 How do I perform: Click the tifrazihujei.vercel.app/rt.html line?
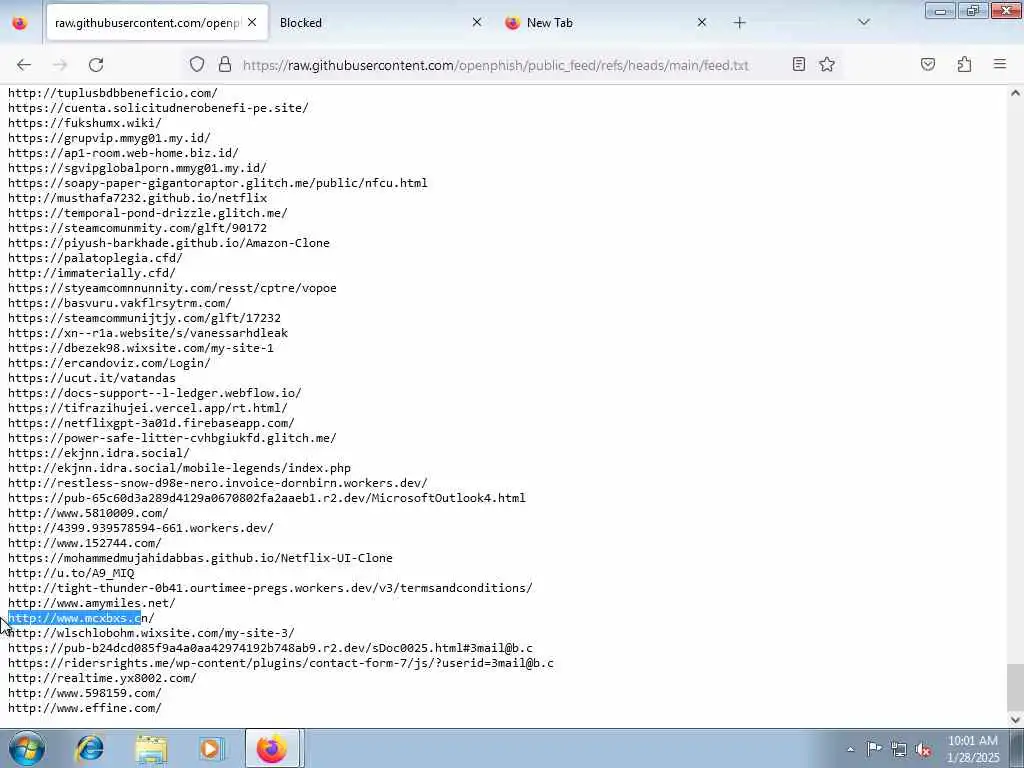pos(148,408)
